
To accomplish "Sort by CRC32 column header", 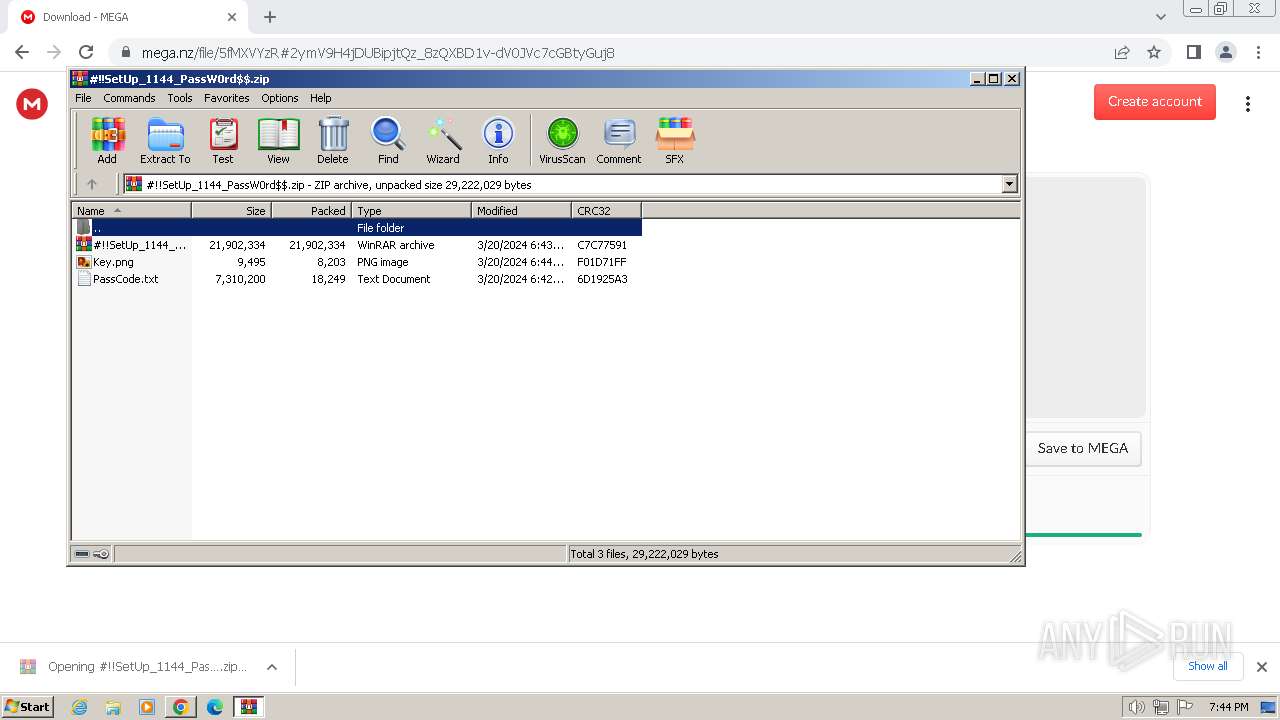I will pos(606,210).
